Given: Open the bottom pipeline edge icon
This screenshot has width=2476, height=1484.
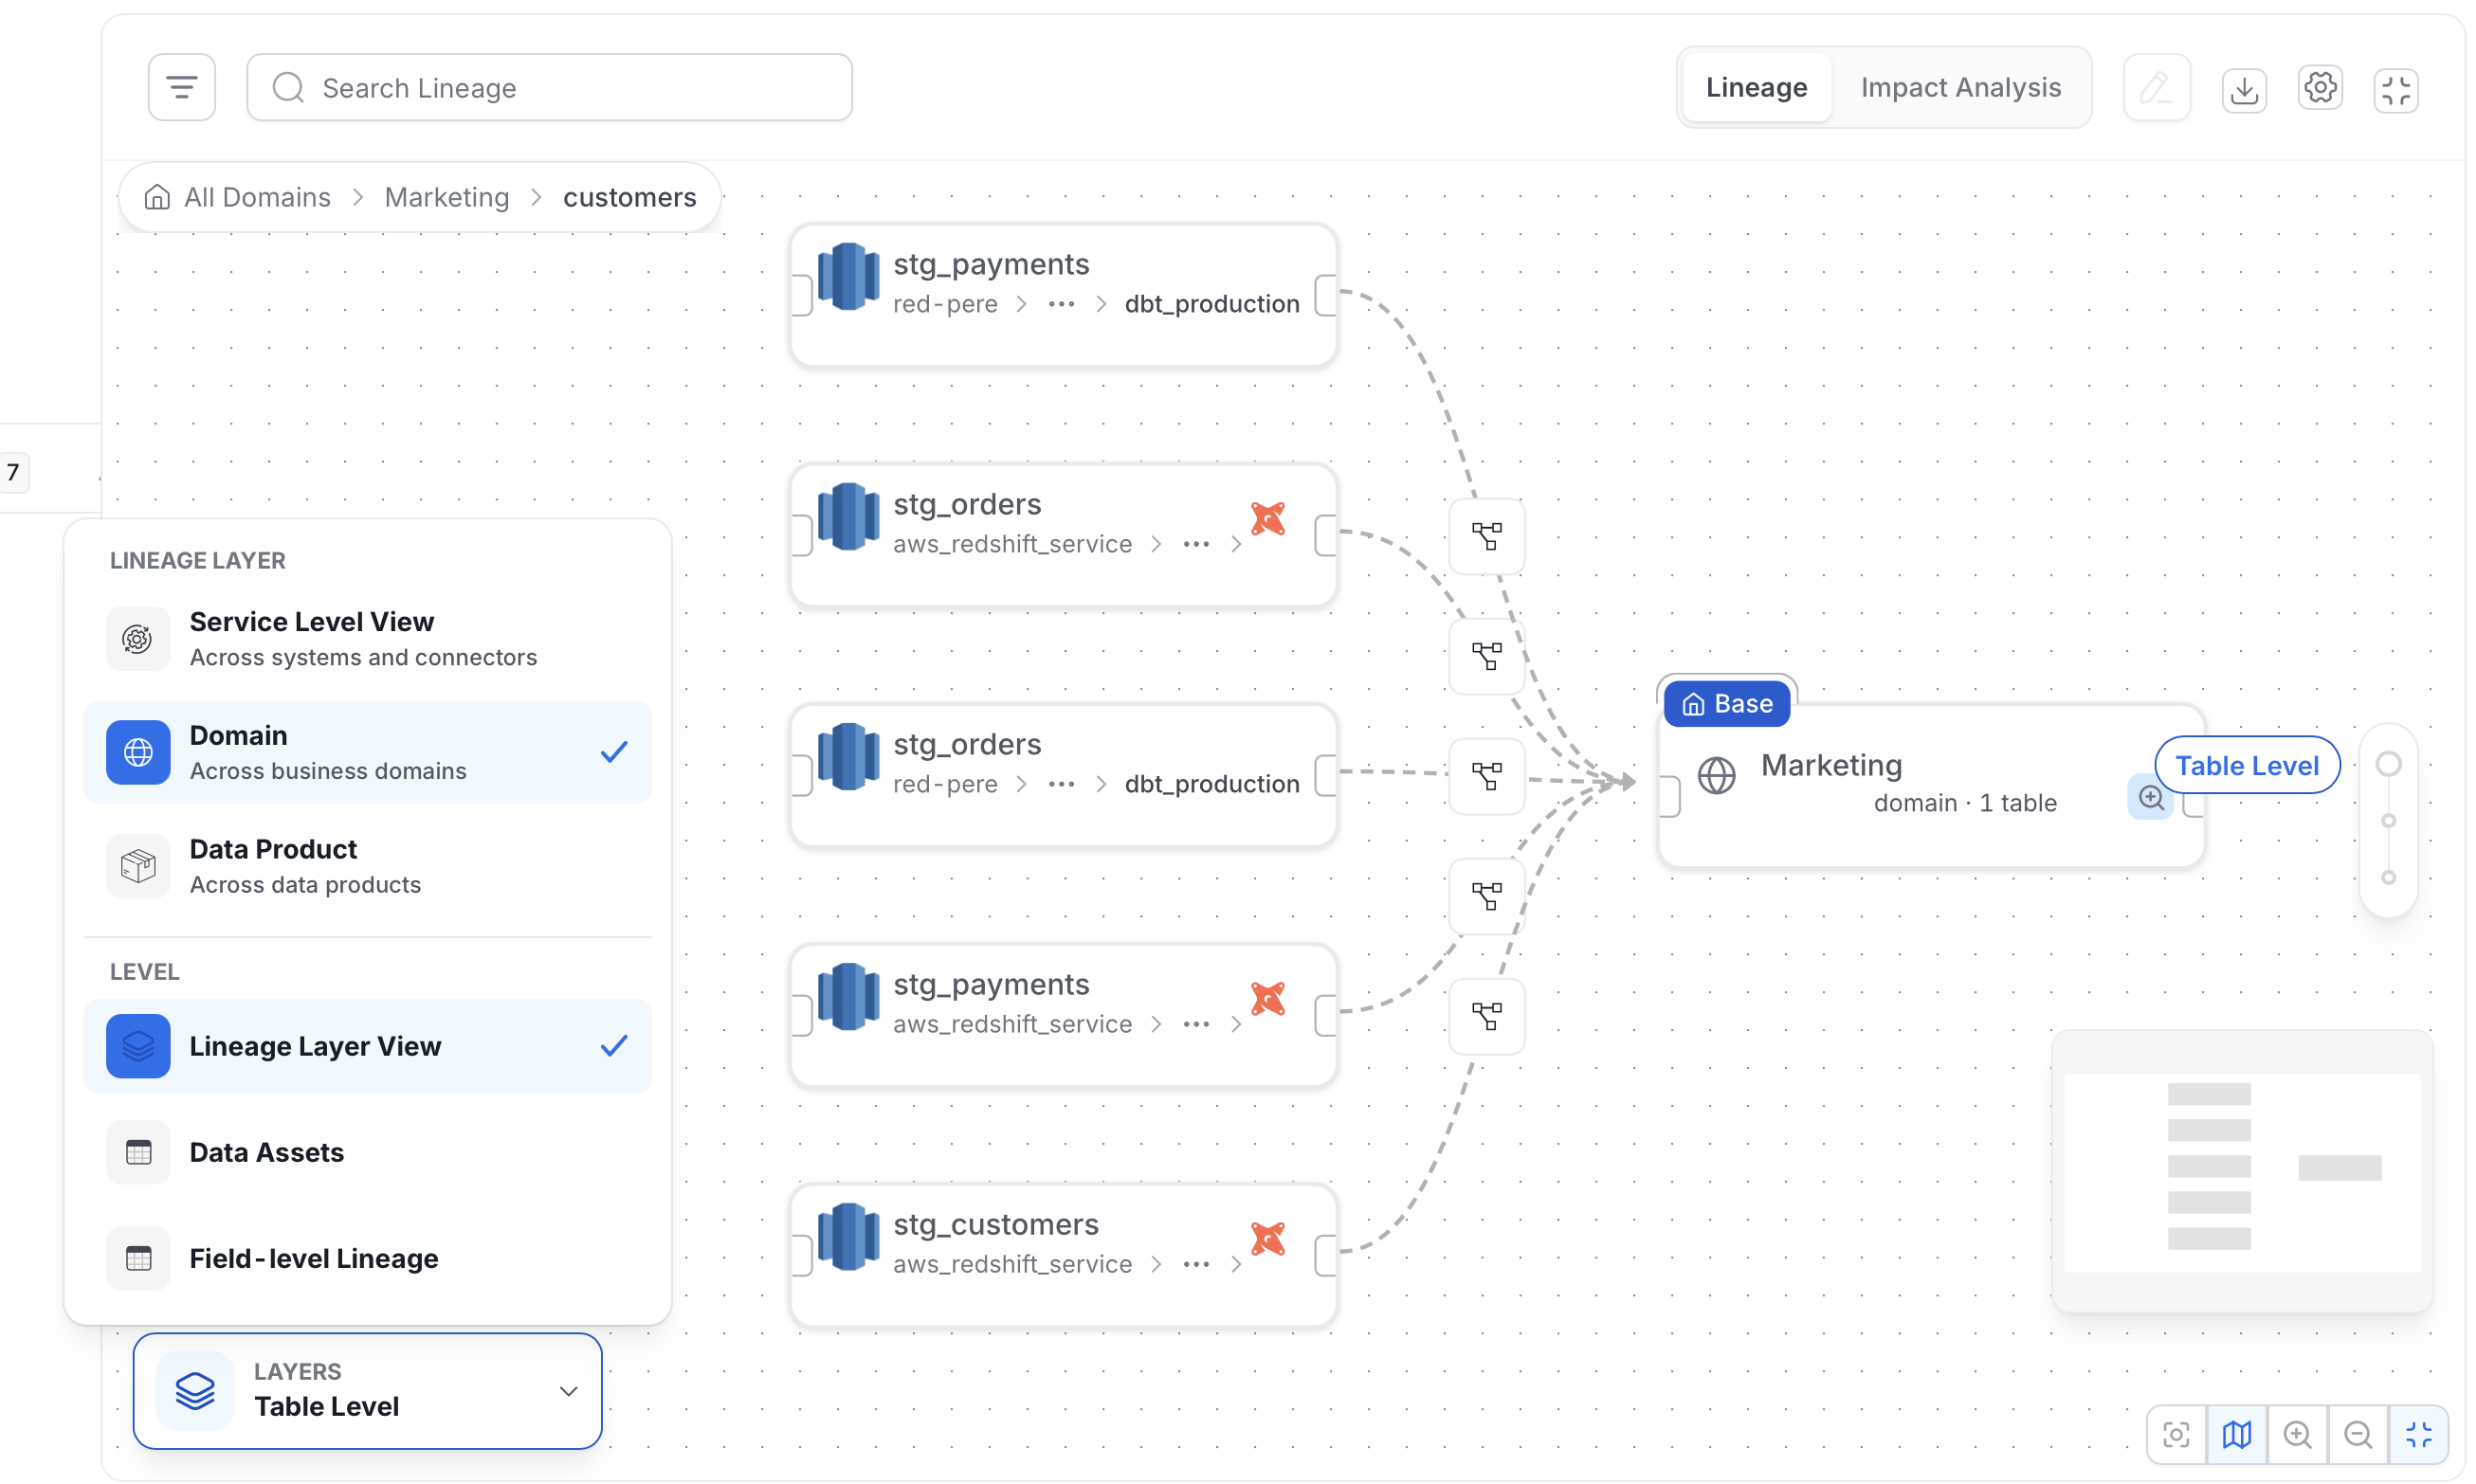Looking at the screenshot, I should coord(1486,1016).
